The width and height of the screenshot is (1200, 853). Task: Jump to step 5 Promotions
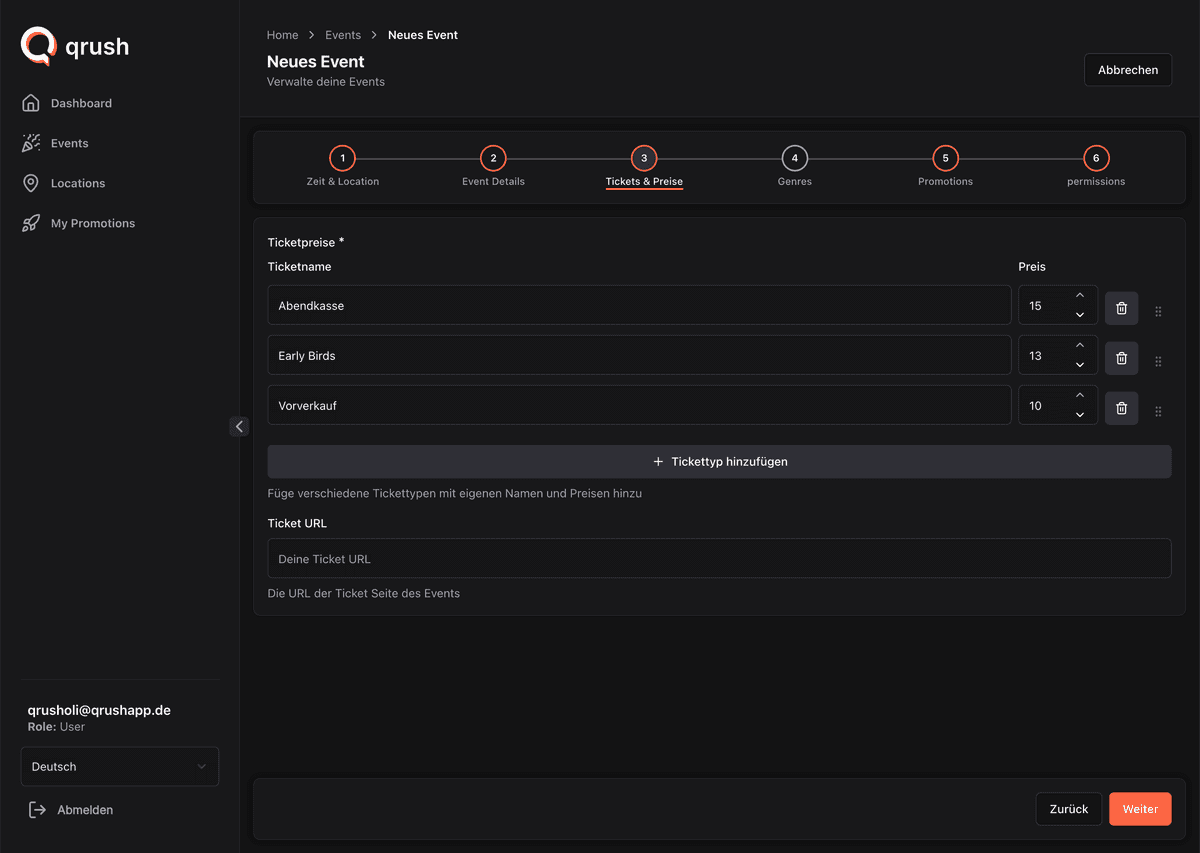pos(945,158)
